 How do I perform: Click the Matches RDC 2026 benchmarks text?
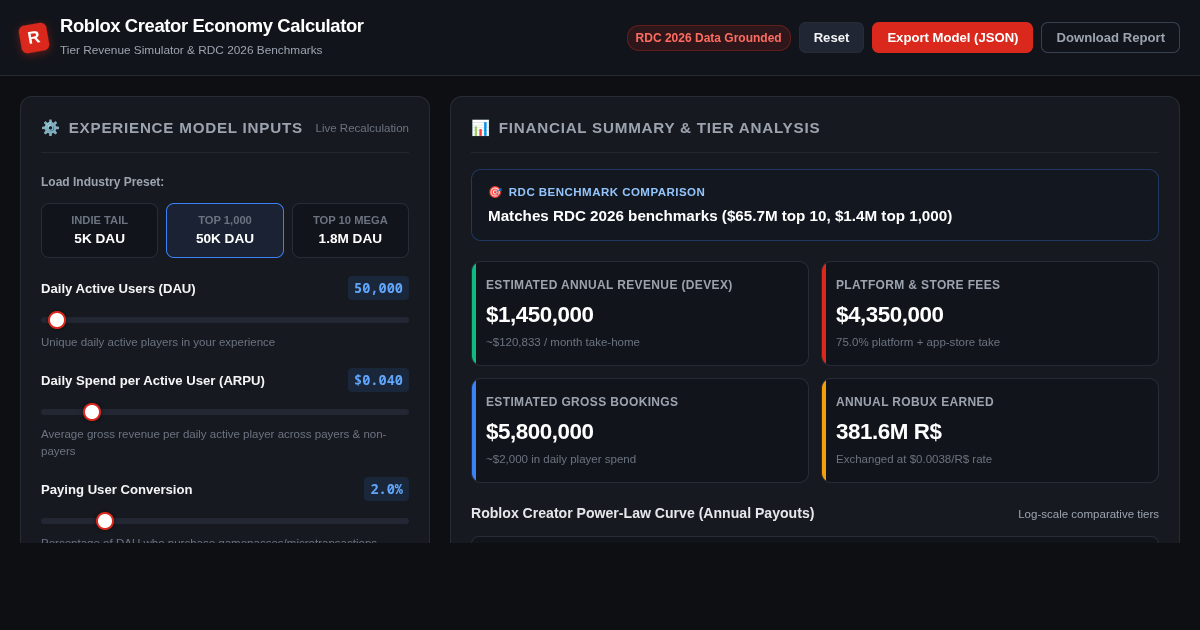(720, 216)
